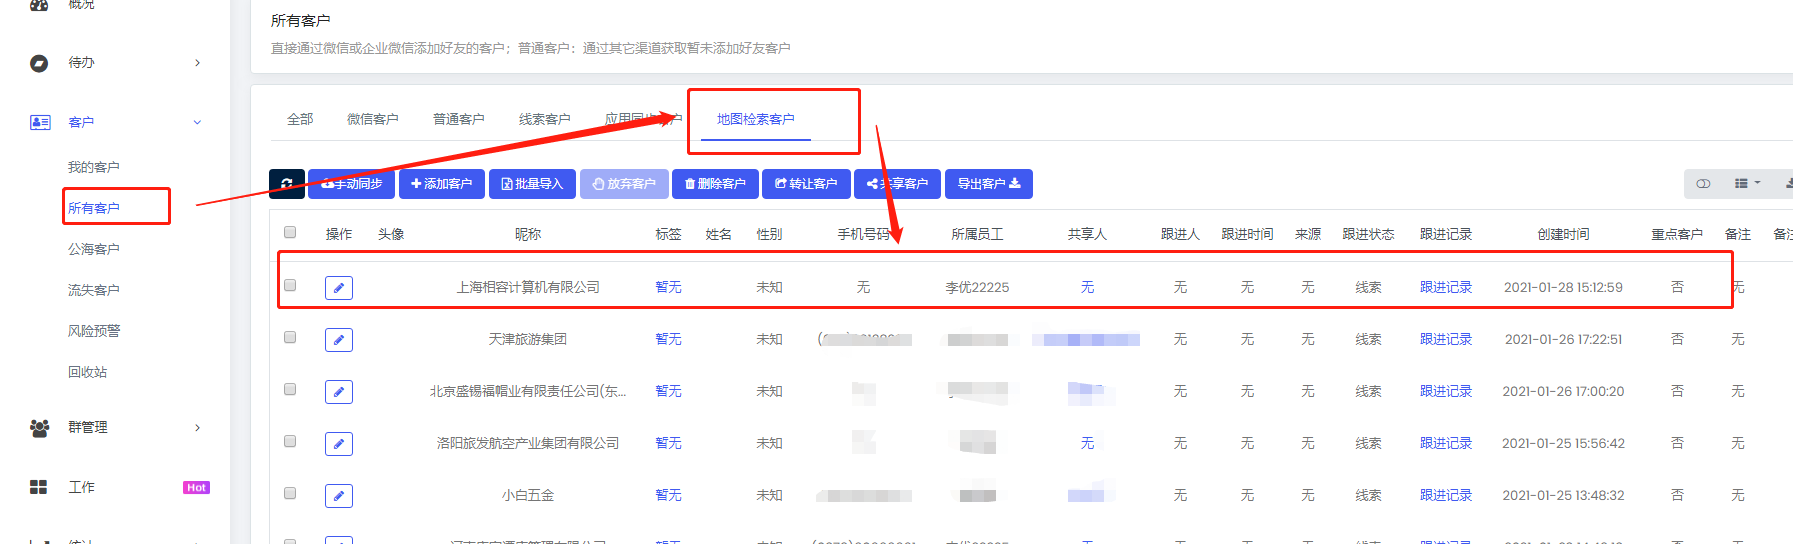Open the columns list dropdown
This screenshot has width=1793, height=544.
click(x=1747, y=184)
